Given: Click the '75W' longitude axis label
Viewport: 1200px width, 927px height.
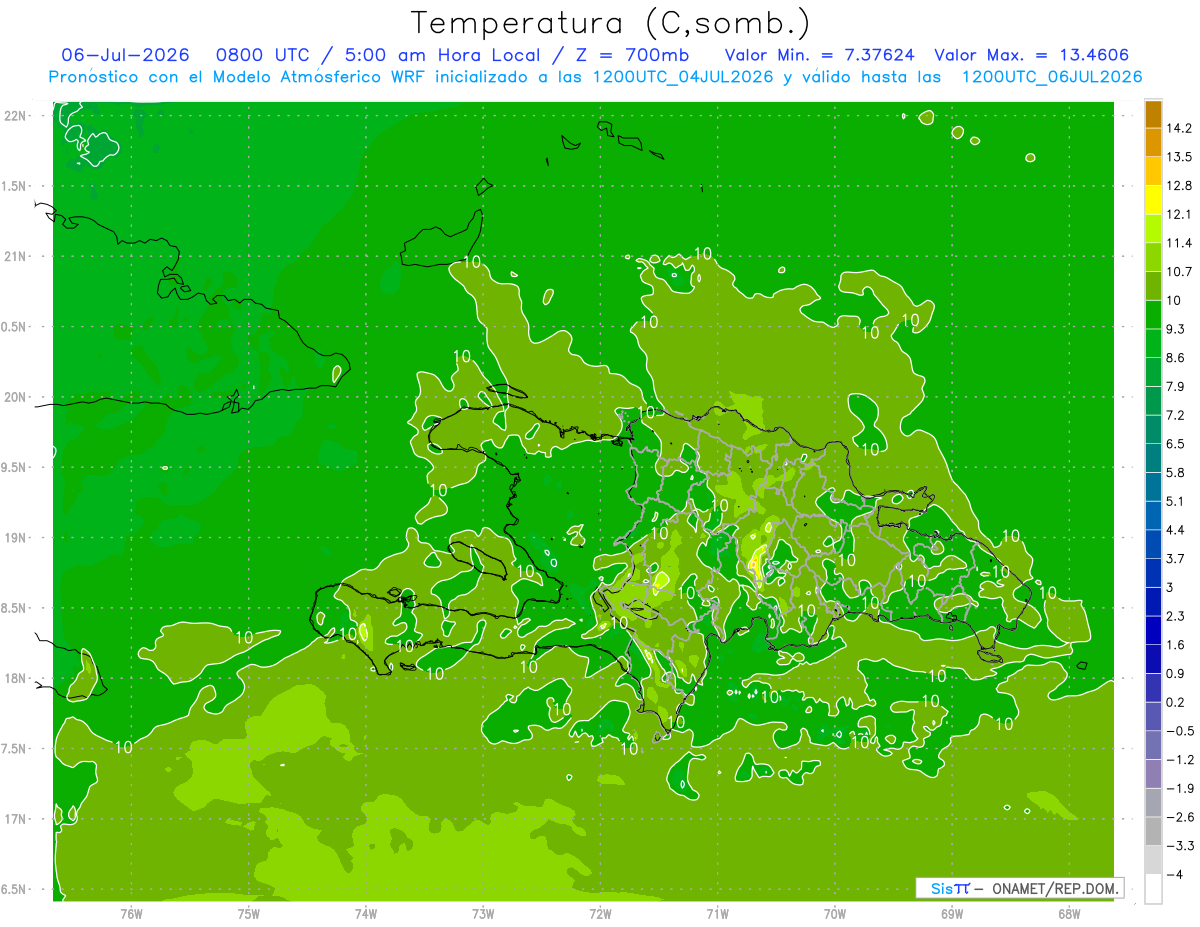Looking at the screenshot, I should tap(248, 913).
